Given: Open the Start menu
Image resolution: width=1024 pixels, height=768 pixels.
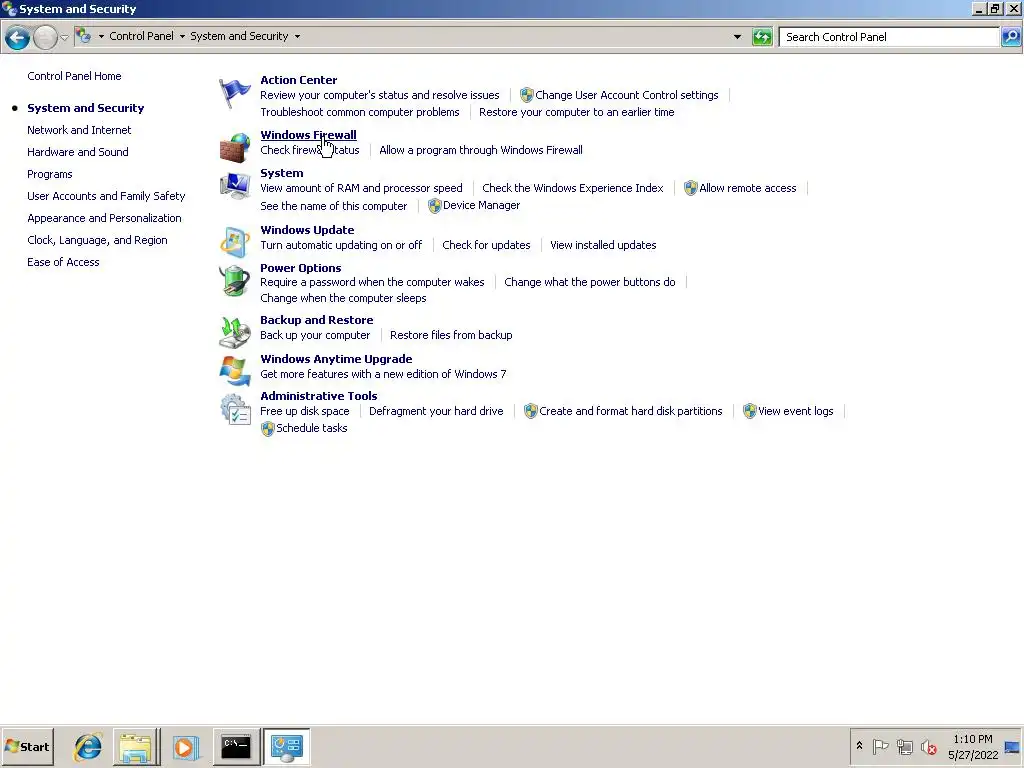Looking at the screenshot, I should (27, 746).
